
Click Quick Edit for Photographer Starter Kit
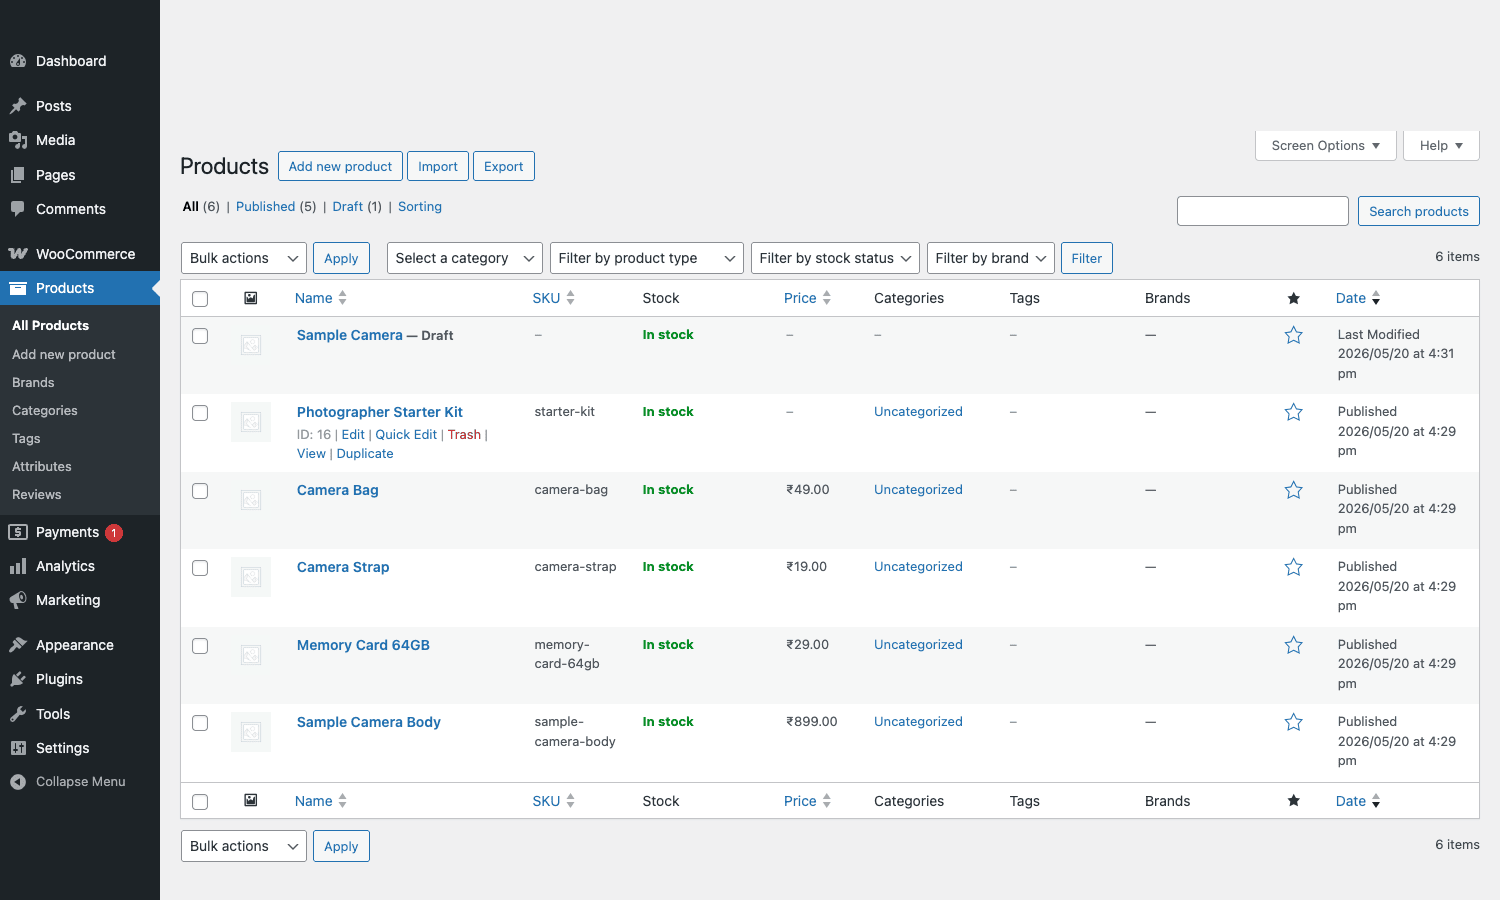(406, 434)
